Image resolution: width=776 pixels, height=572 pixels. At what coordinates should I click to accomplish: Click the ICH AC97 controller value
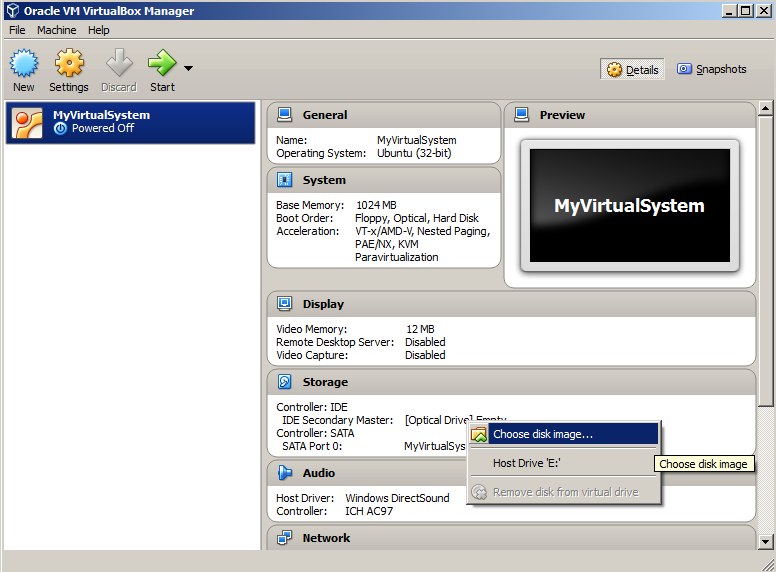coord(369,511)
